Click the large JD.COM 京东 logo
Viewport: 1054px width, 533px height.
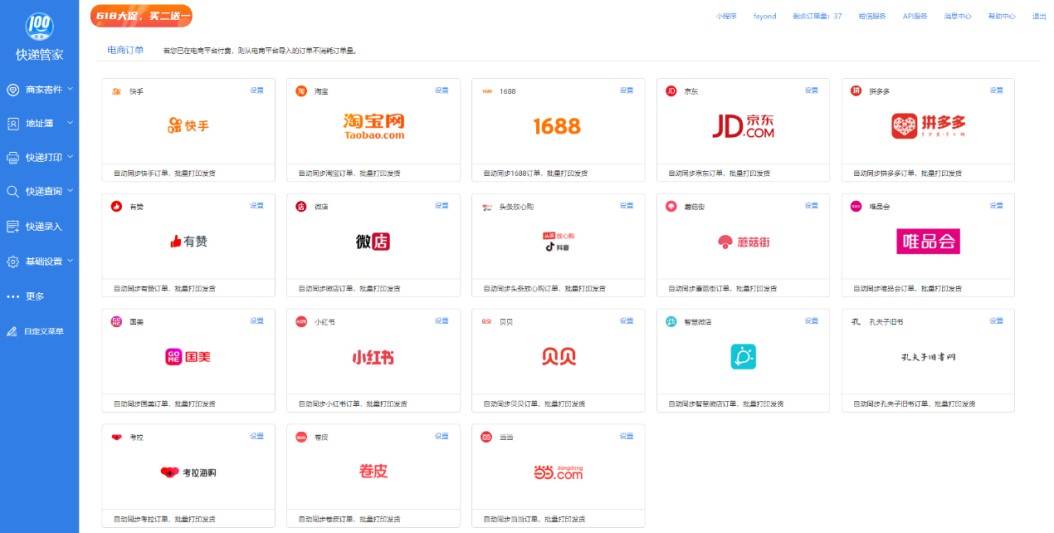point(743,126)
